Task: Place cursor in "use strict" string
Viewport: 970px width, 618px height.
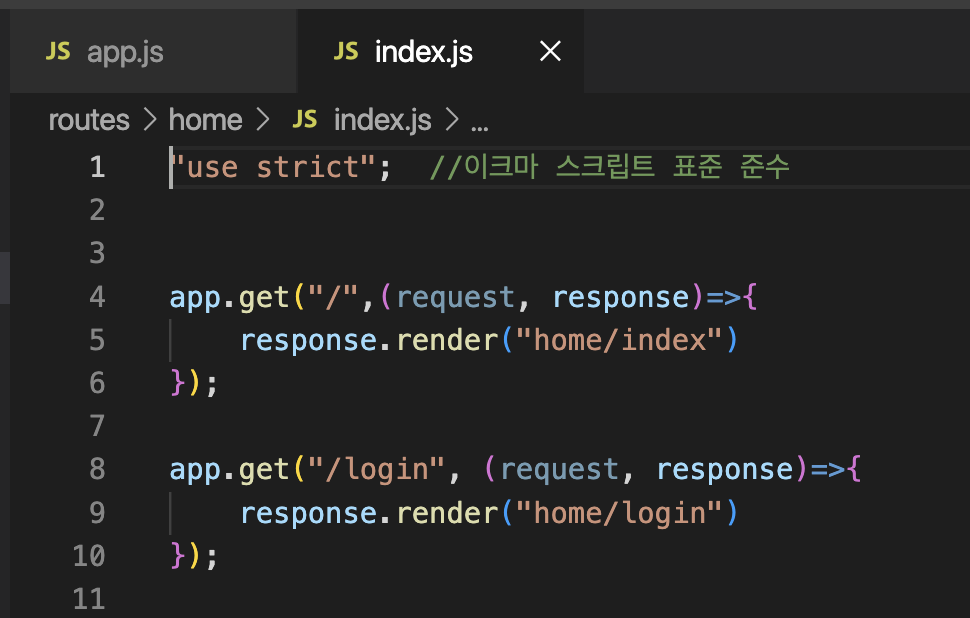Action: (273, 167)
